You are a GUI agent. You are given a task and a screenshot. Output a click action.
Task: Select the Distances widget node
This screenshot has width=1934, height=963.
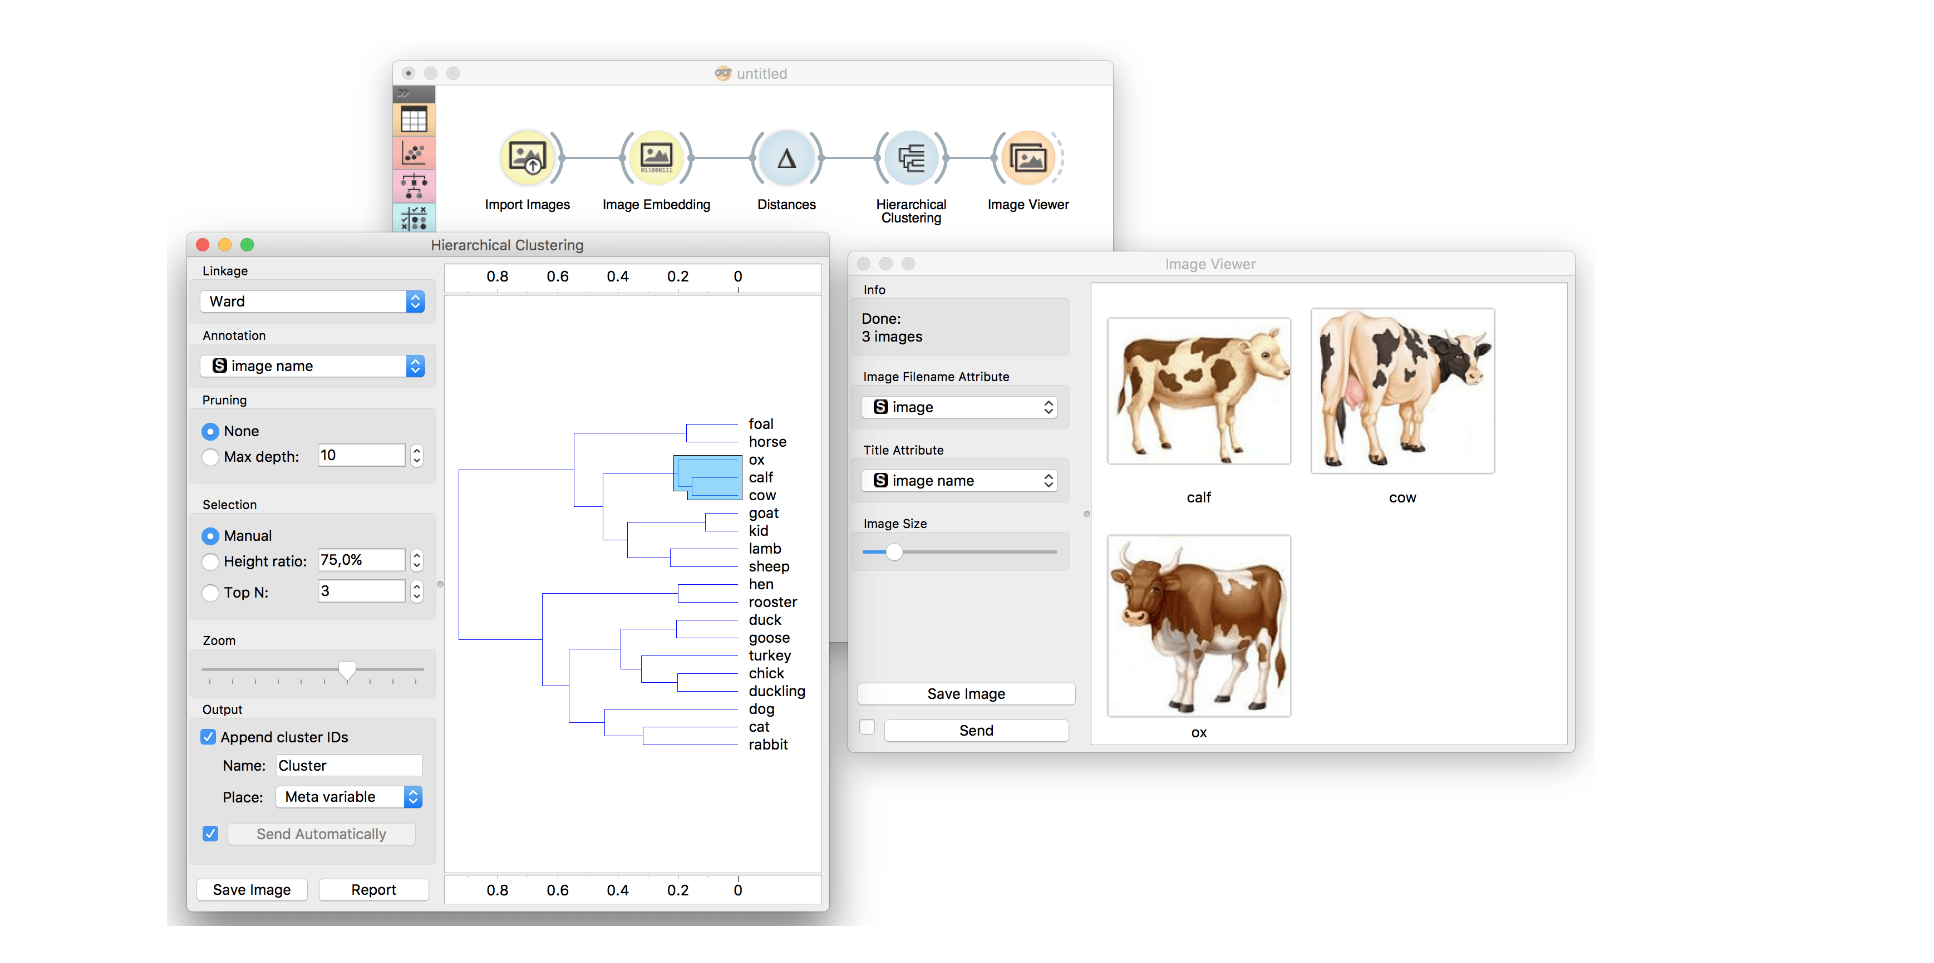786,158
